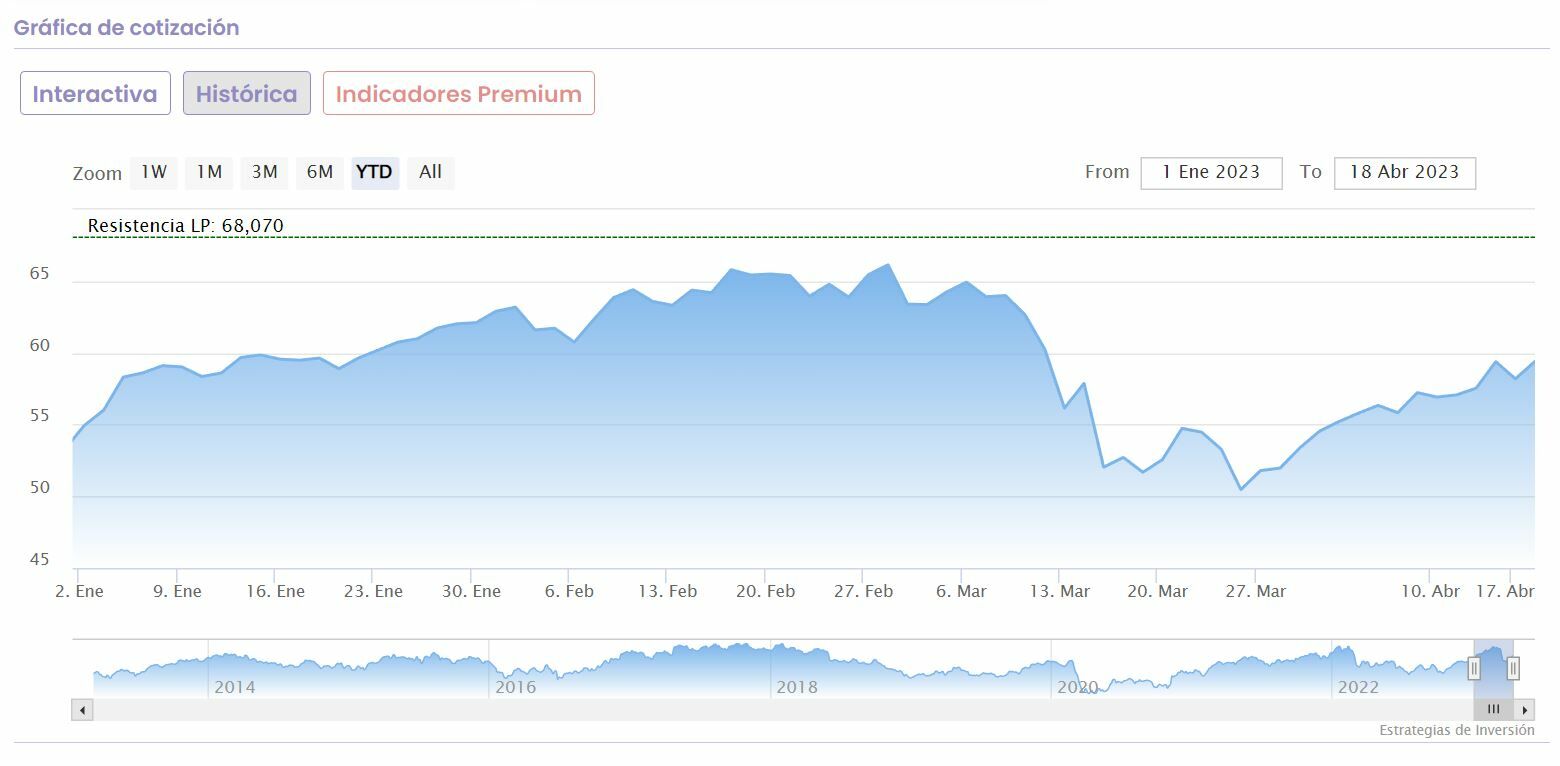Click the navigator right range handle
This screenshot has height=766, width=1560.
tap(1513, 668)
